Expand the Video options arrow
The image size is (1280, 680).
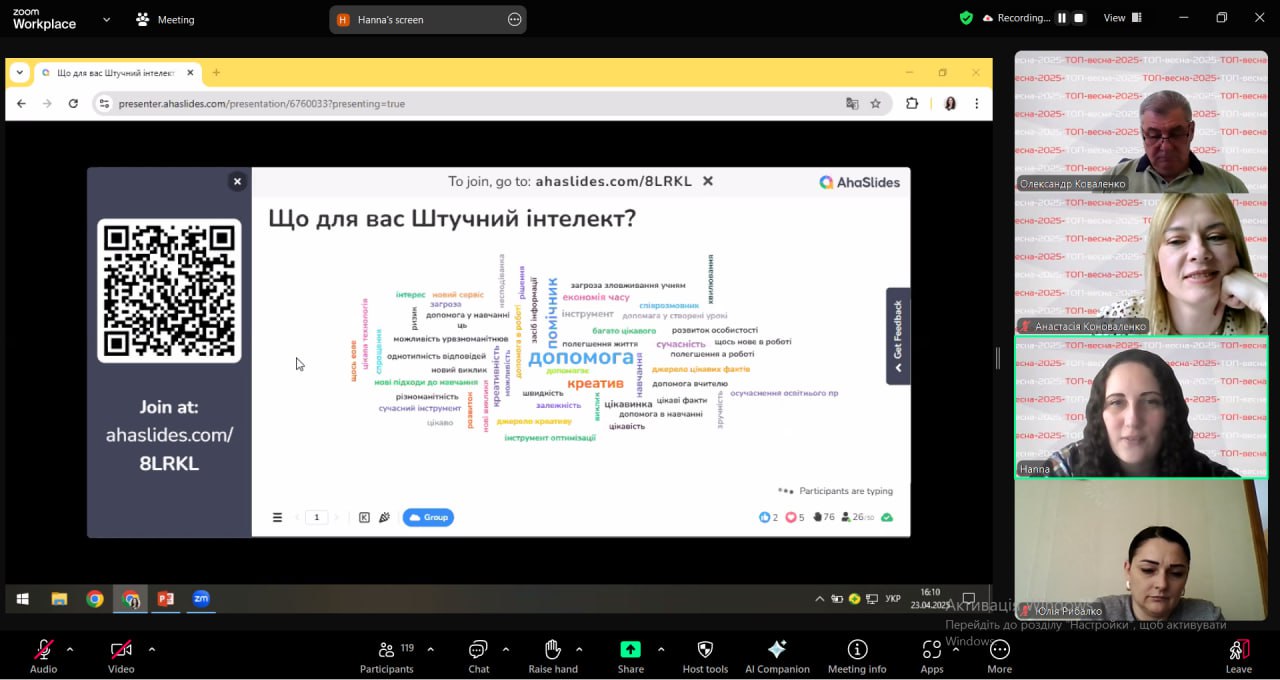tap(151, 649)
